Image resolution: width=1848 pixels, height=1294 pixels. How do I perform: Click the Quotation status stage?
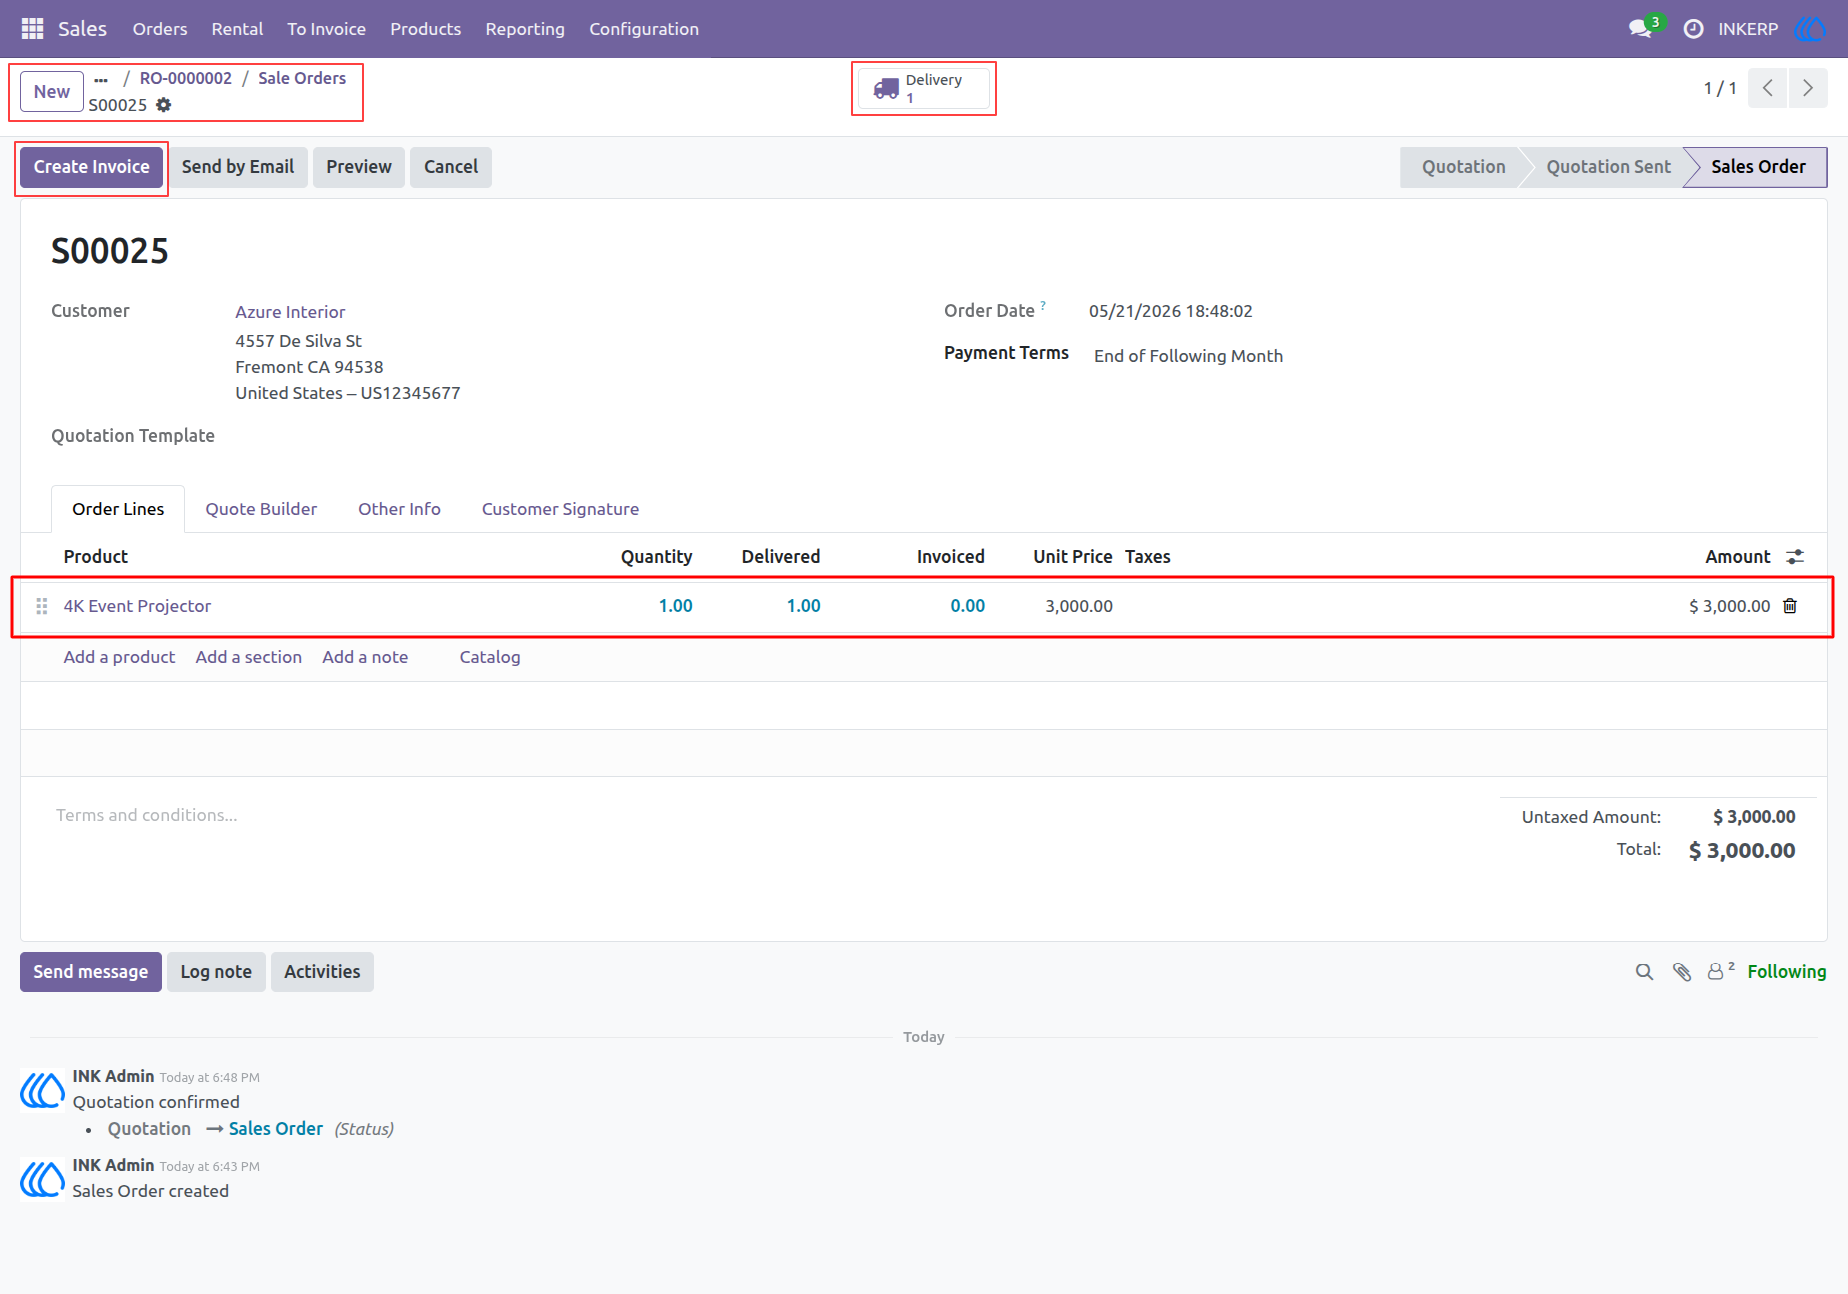[x=1463, y=167]
